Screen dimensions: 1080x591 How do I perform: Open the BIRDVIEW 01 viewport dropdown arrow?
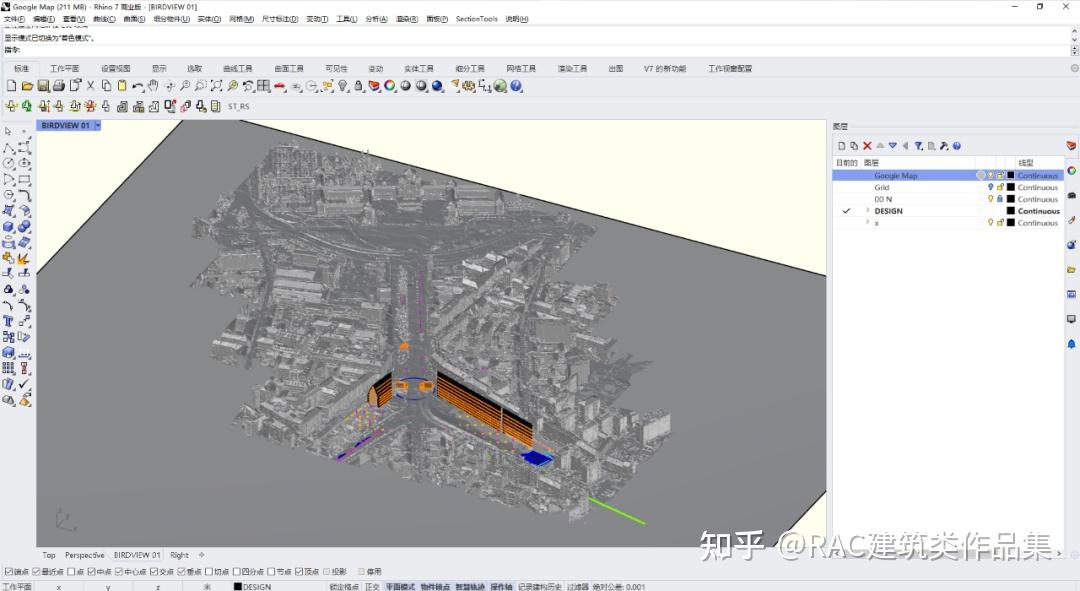[98, 125]
